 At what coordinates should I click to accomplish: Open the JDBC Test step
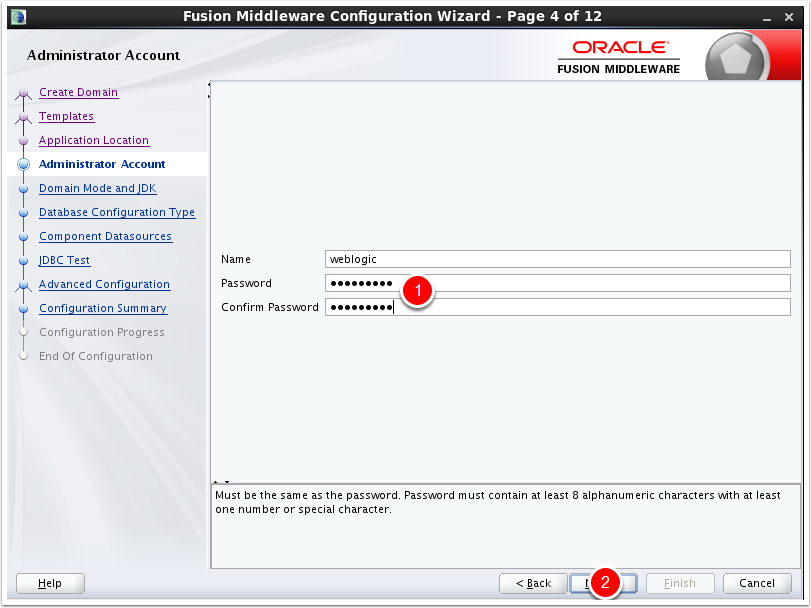(x=64, y=260)
